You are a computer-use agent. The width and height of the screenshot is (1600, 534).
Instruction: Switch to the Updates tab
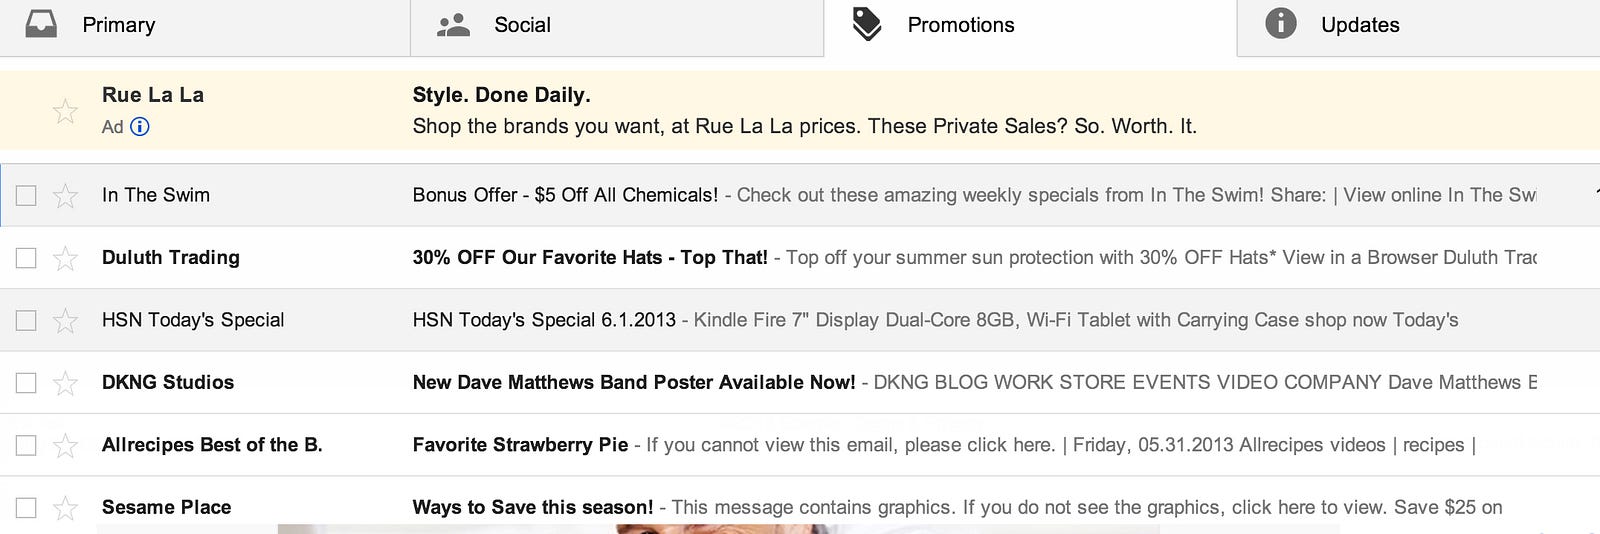click(x=1359, y=25)
